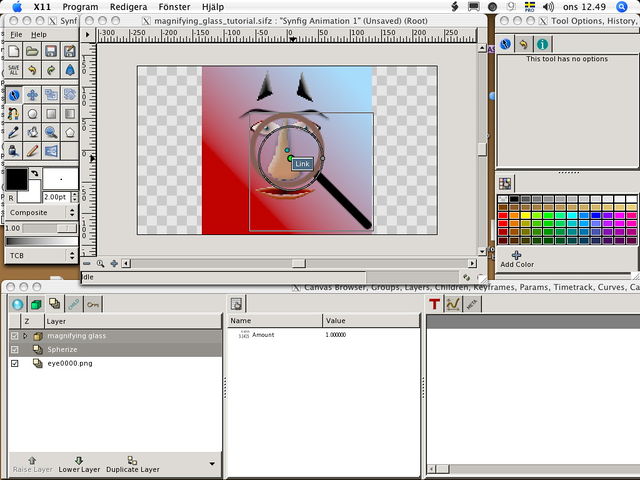This screenshot has height=480, width=640.
Task: Select the Eyedropper tool
Action: point(13,132)
